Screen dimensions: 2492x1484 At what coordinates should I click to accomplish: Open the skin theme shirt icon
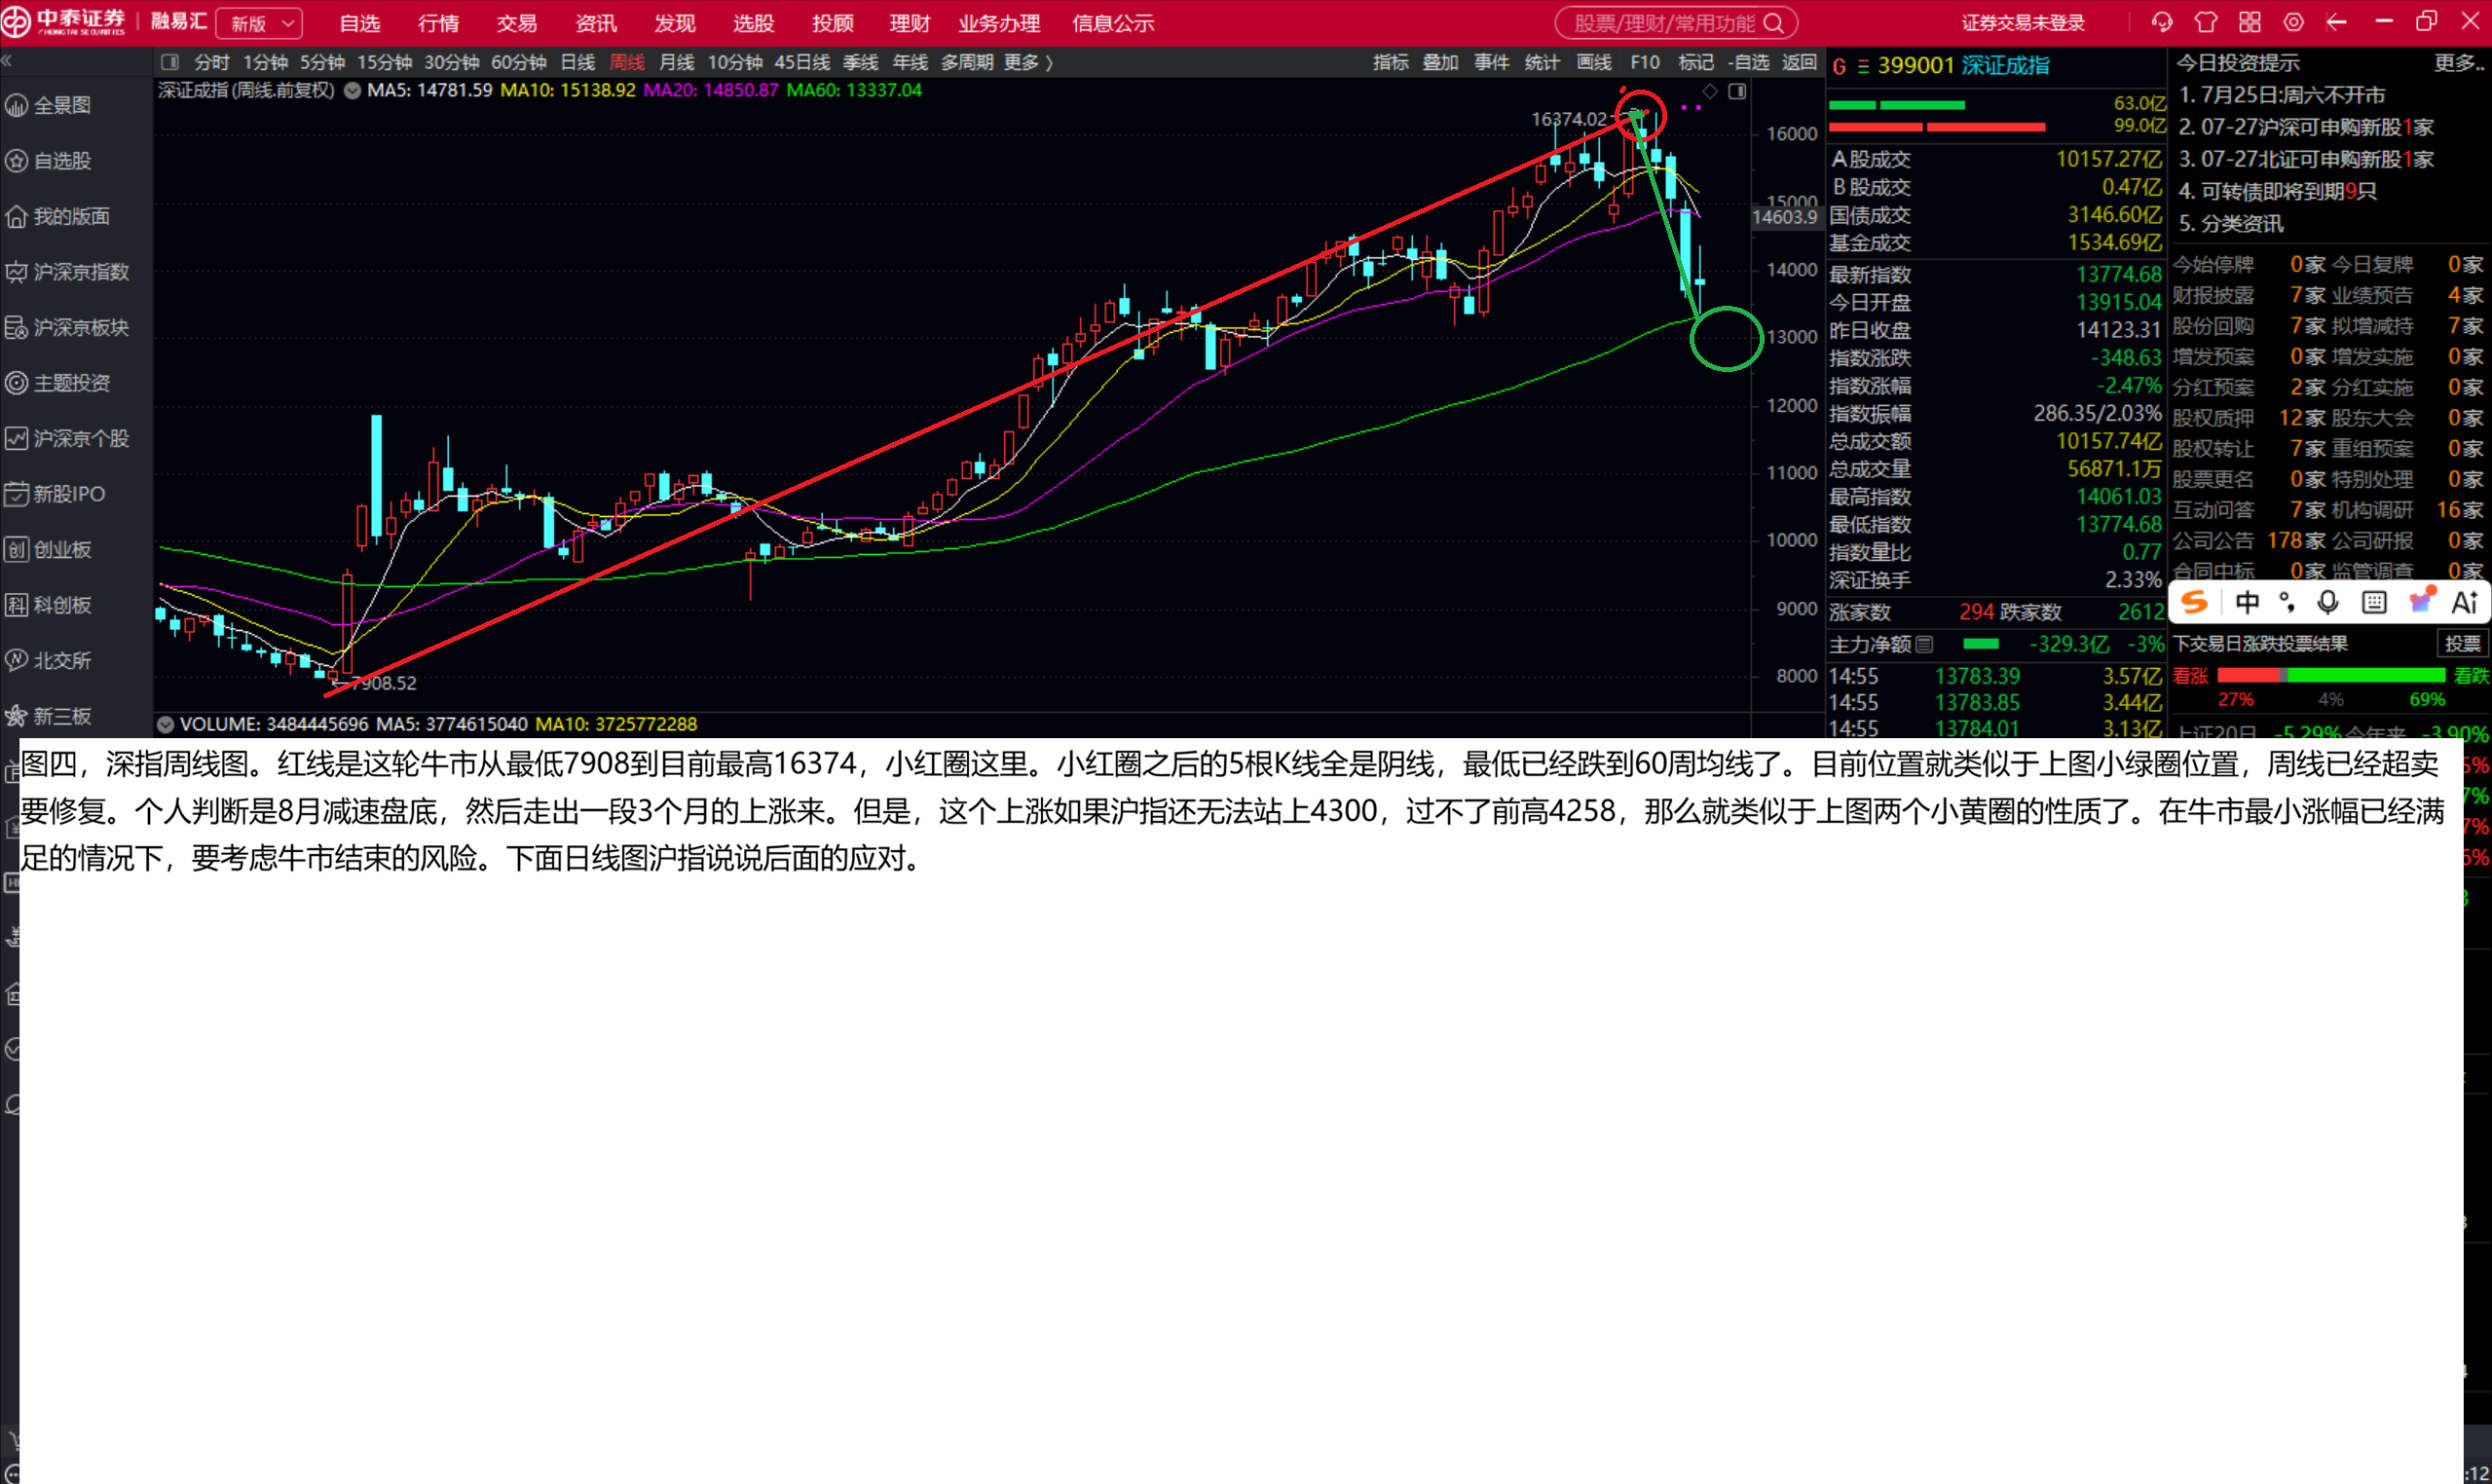[x=2206, y=22]
